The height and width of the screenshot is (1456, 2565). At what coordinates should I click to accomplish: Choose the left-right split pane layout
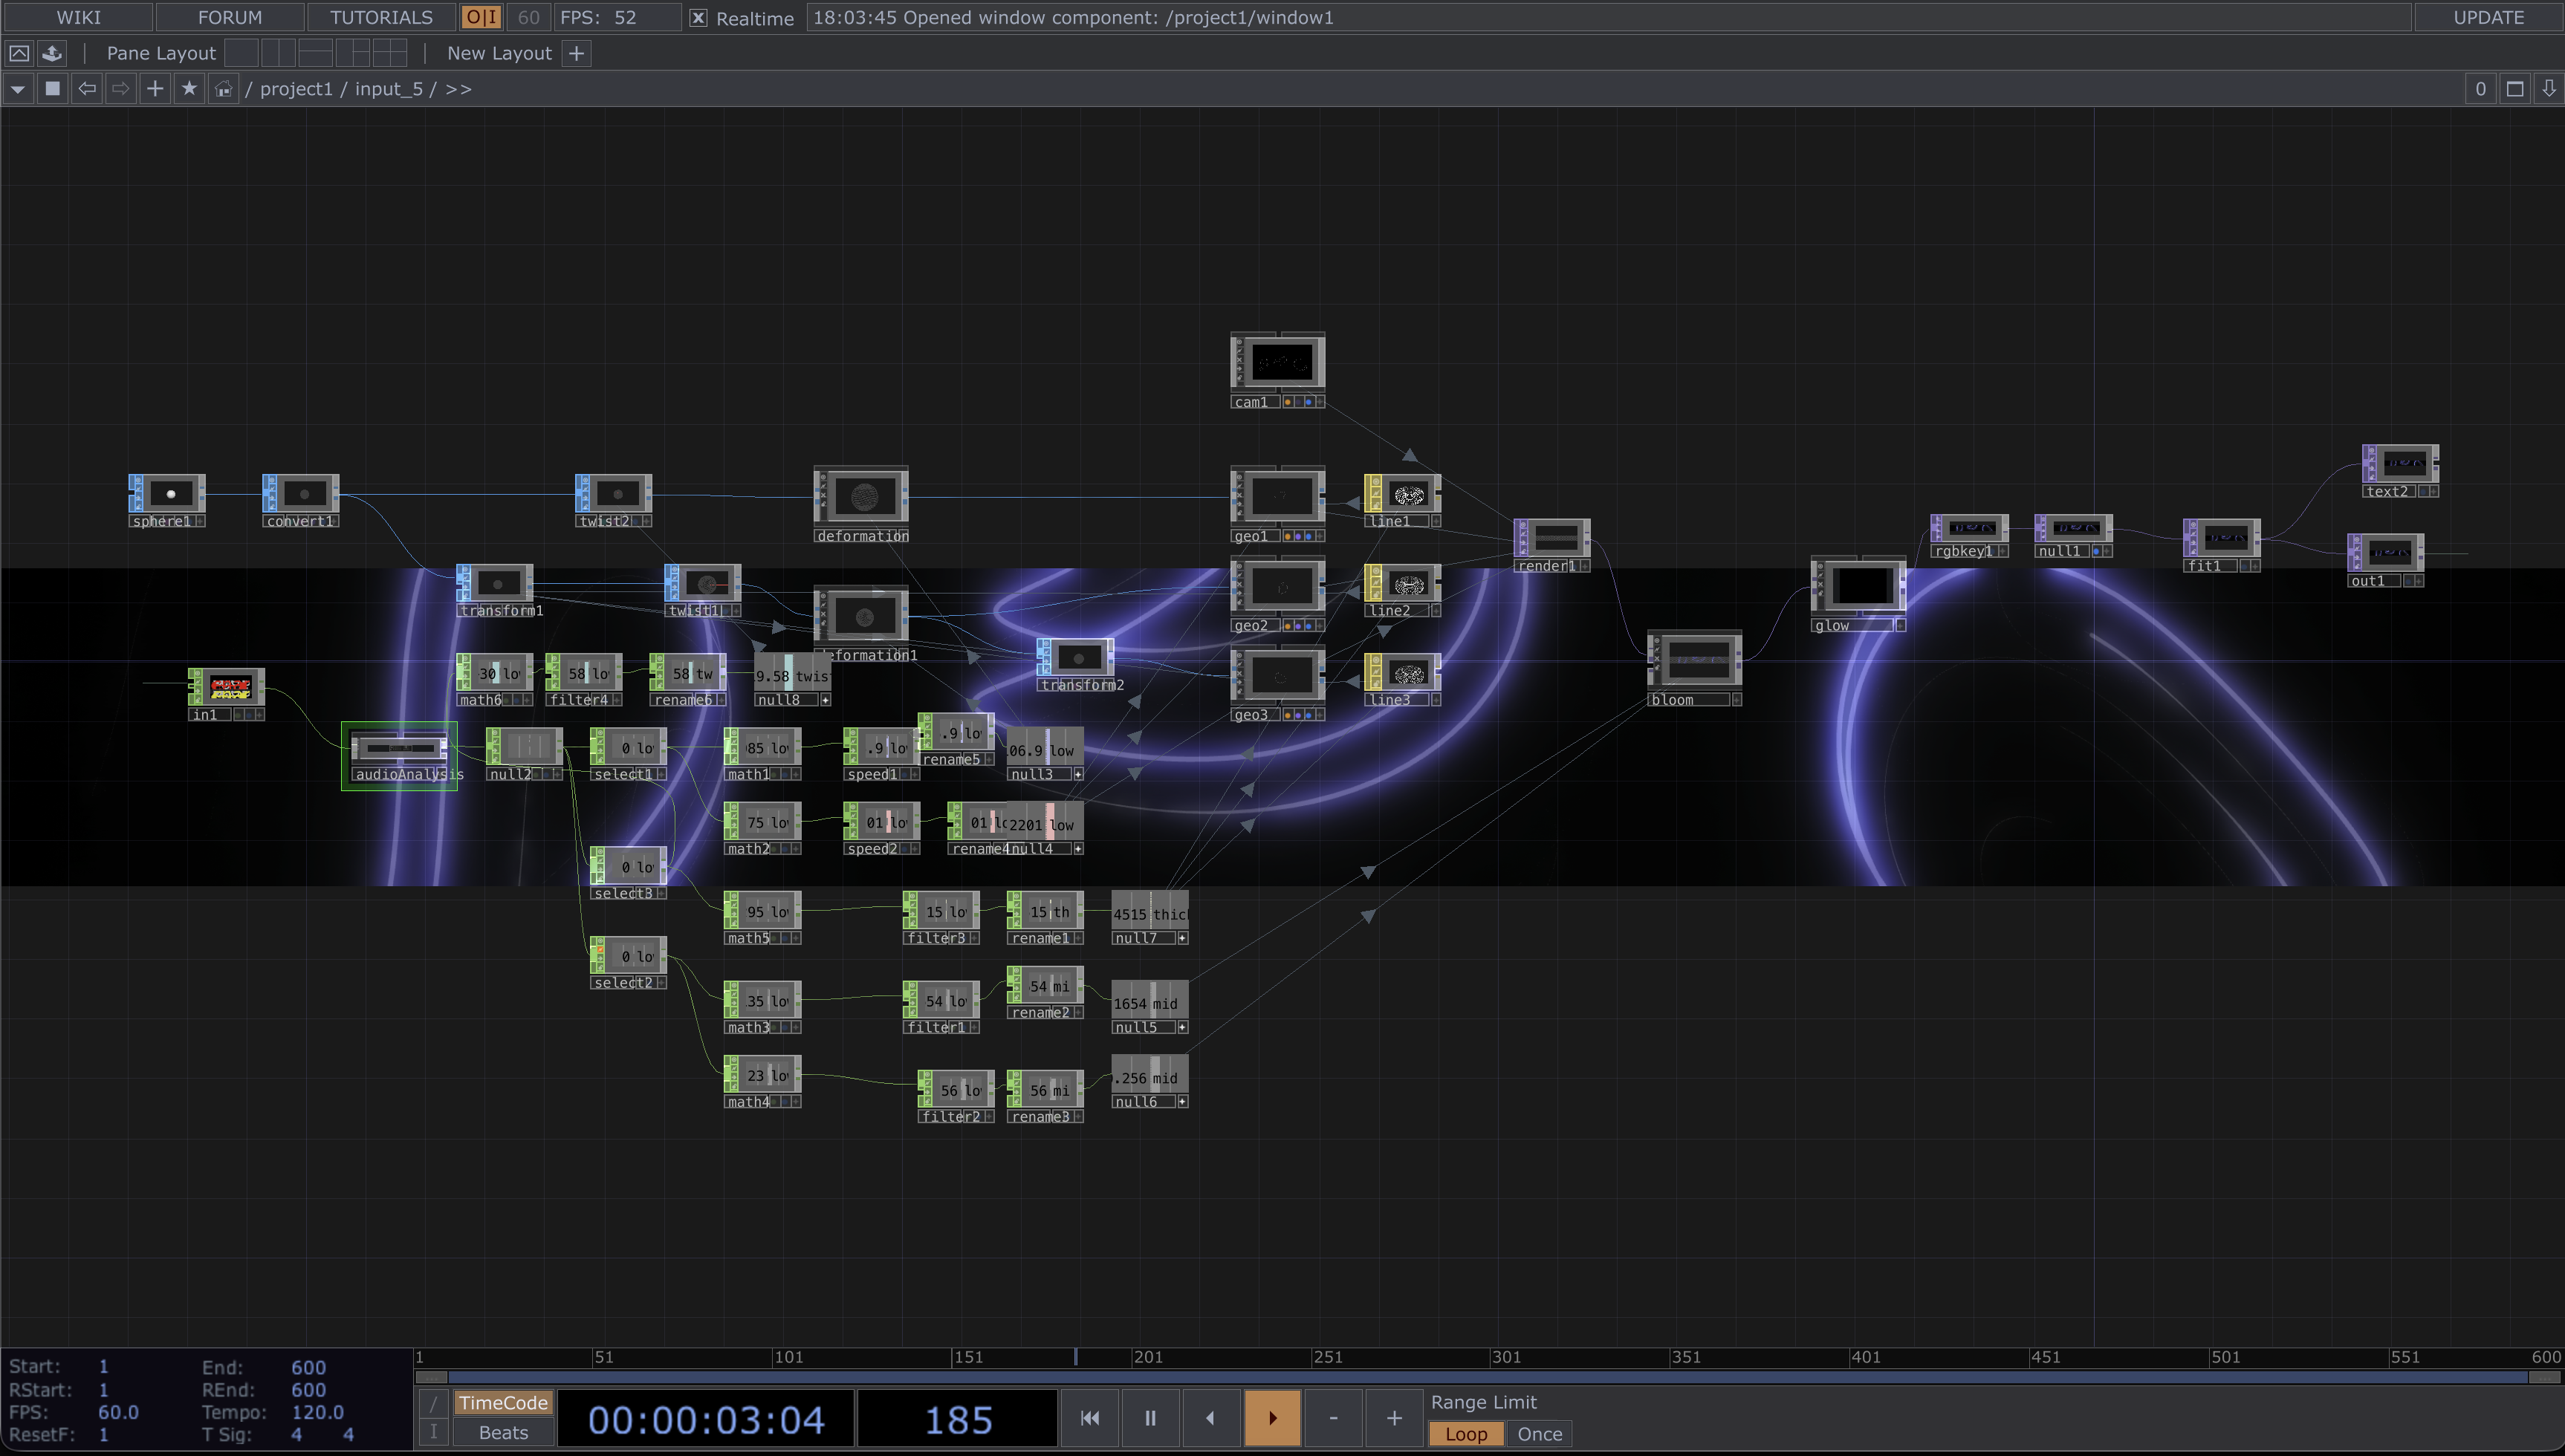coord(278,53)
